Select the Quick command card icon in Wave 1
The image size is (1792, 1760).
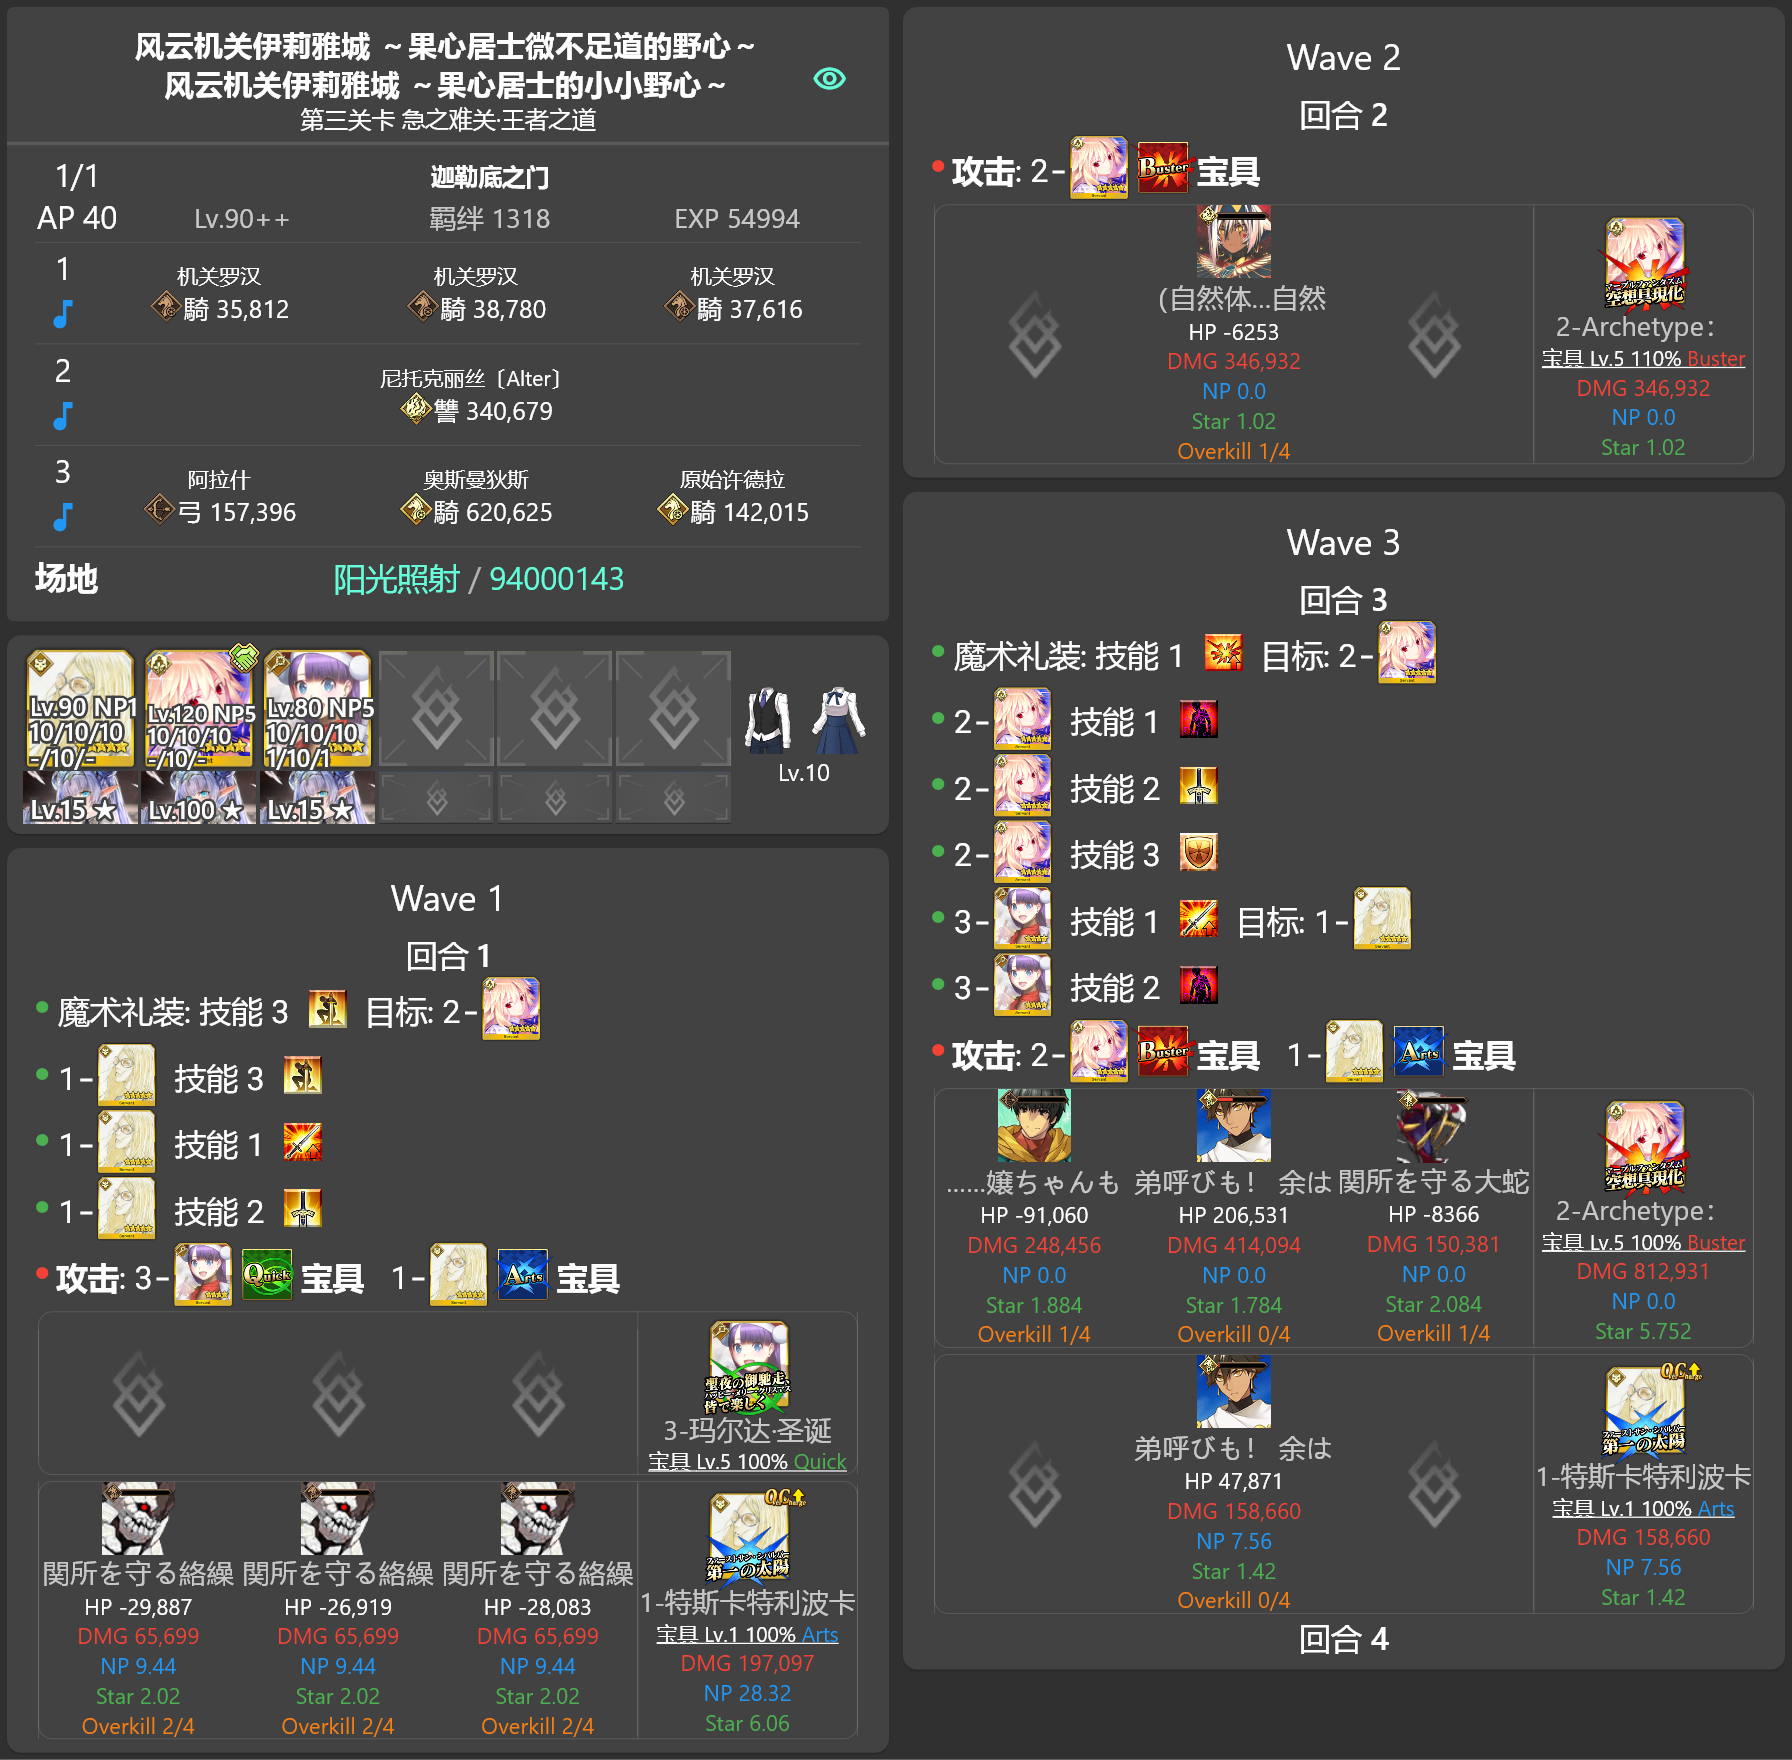(267, 1275)
